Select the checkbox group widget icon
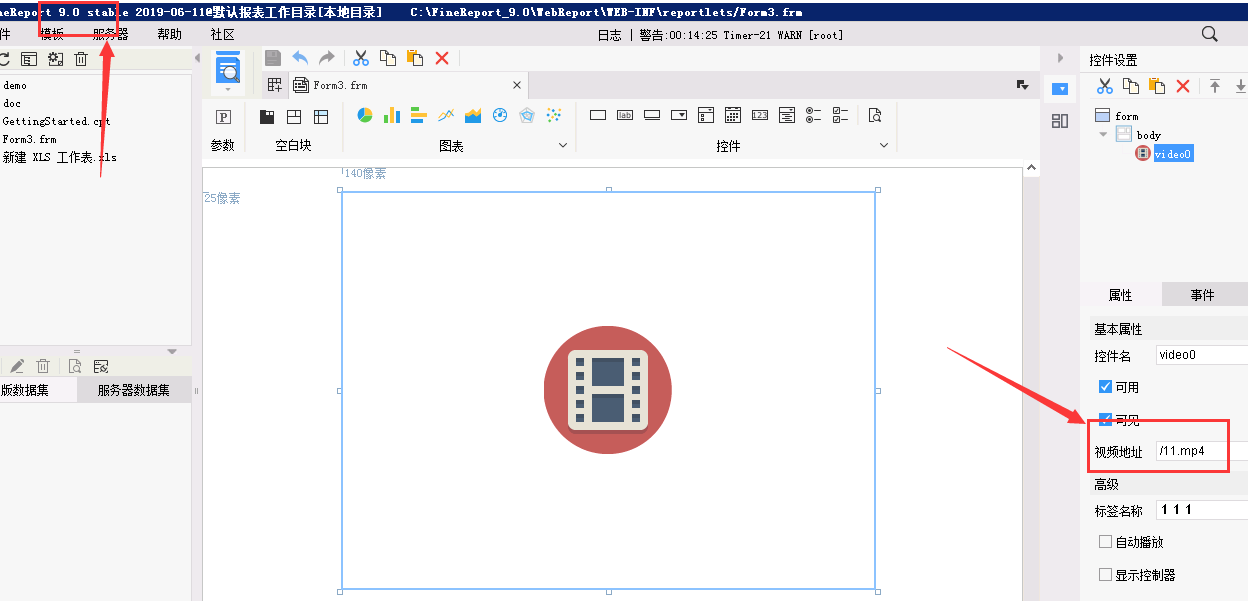1249x601 pixels. coord(841,115)
